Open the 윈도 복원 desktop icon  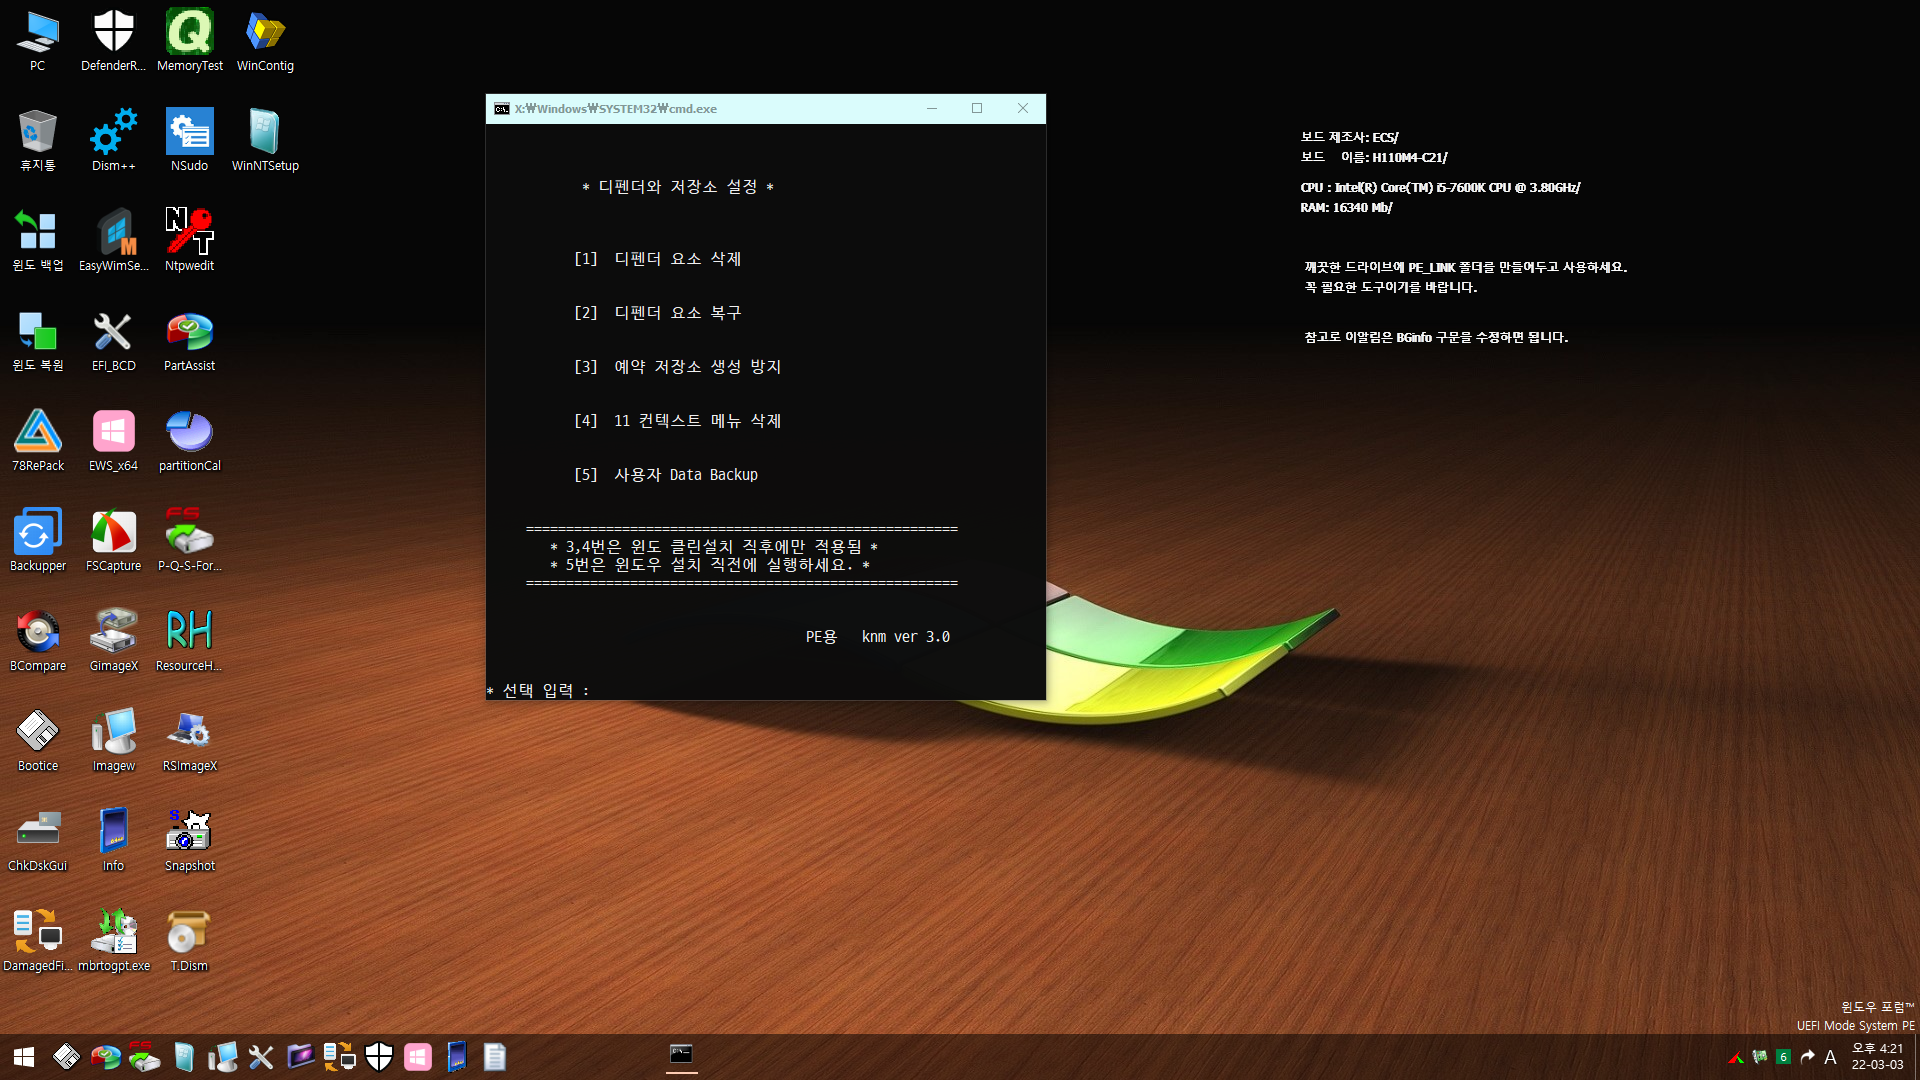pyautogui.click(x=38, y=340)
